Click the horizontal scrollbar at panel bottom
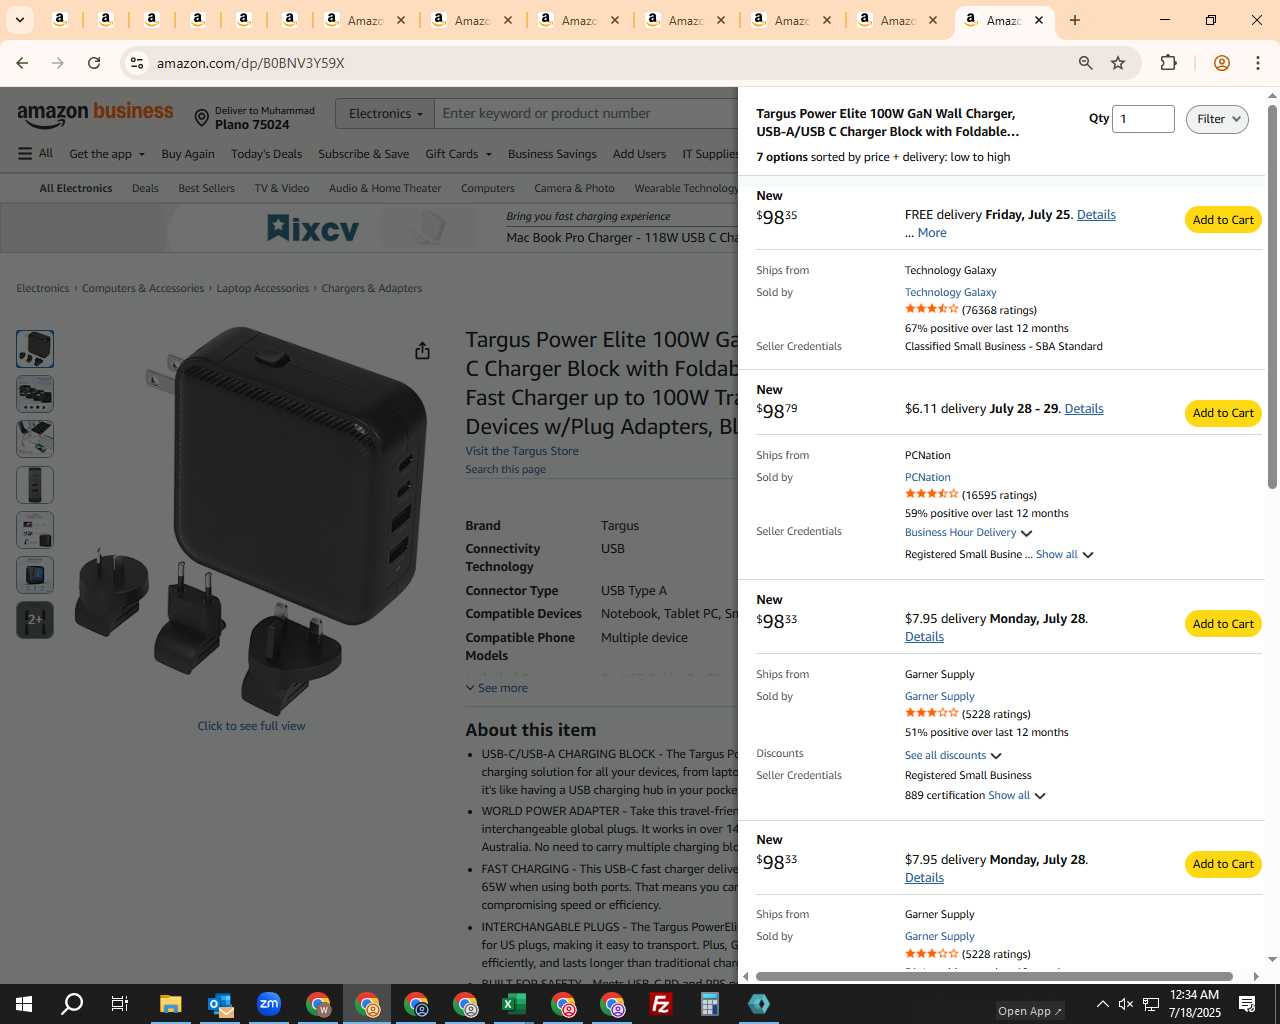Image resolution: width=1280 pixels, height=1024 pixels. [x=994, y=976]
